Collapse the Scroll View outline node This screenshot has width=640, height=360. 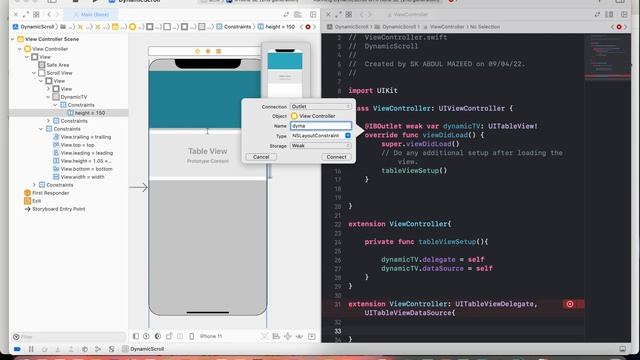point(34,73)
